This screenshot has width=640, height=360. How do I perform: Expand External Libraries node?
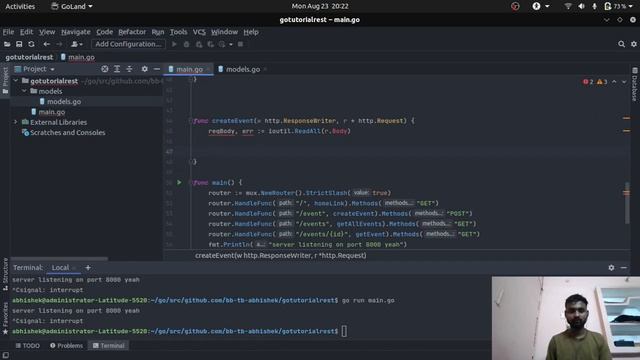(16, 122)
